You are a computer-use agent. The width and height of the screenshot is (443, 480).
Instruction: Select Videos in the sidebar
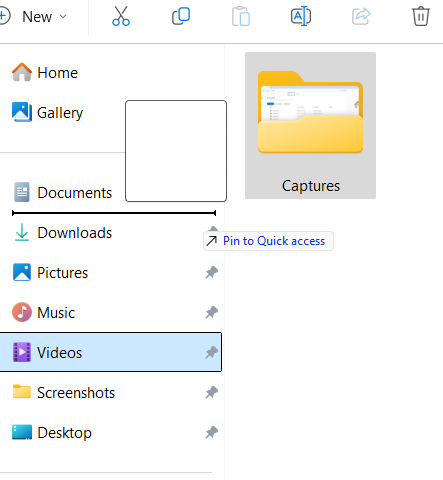point(110,352)
